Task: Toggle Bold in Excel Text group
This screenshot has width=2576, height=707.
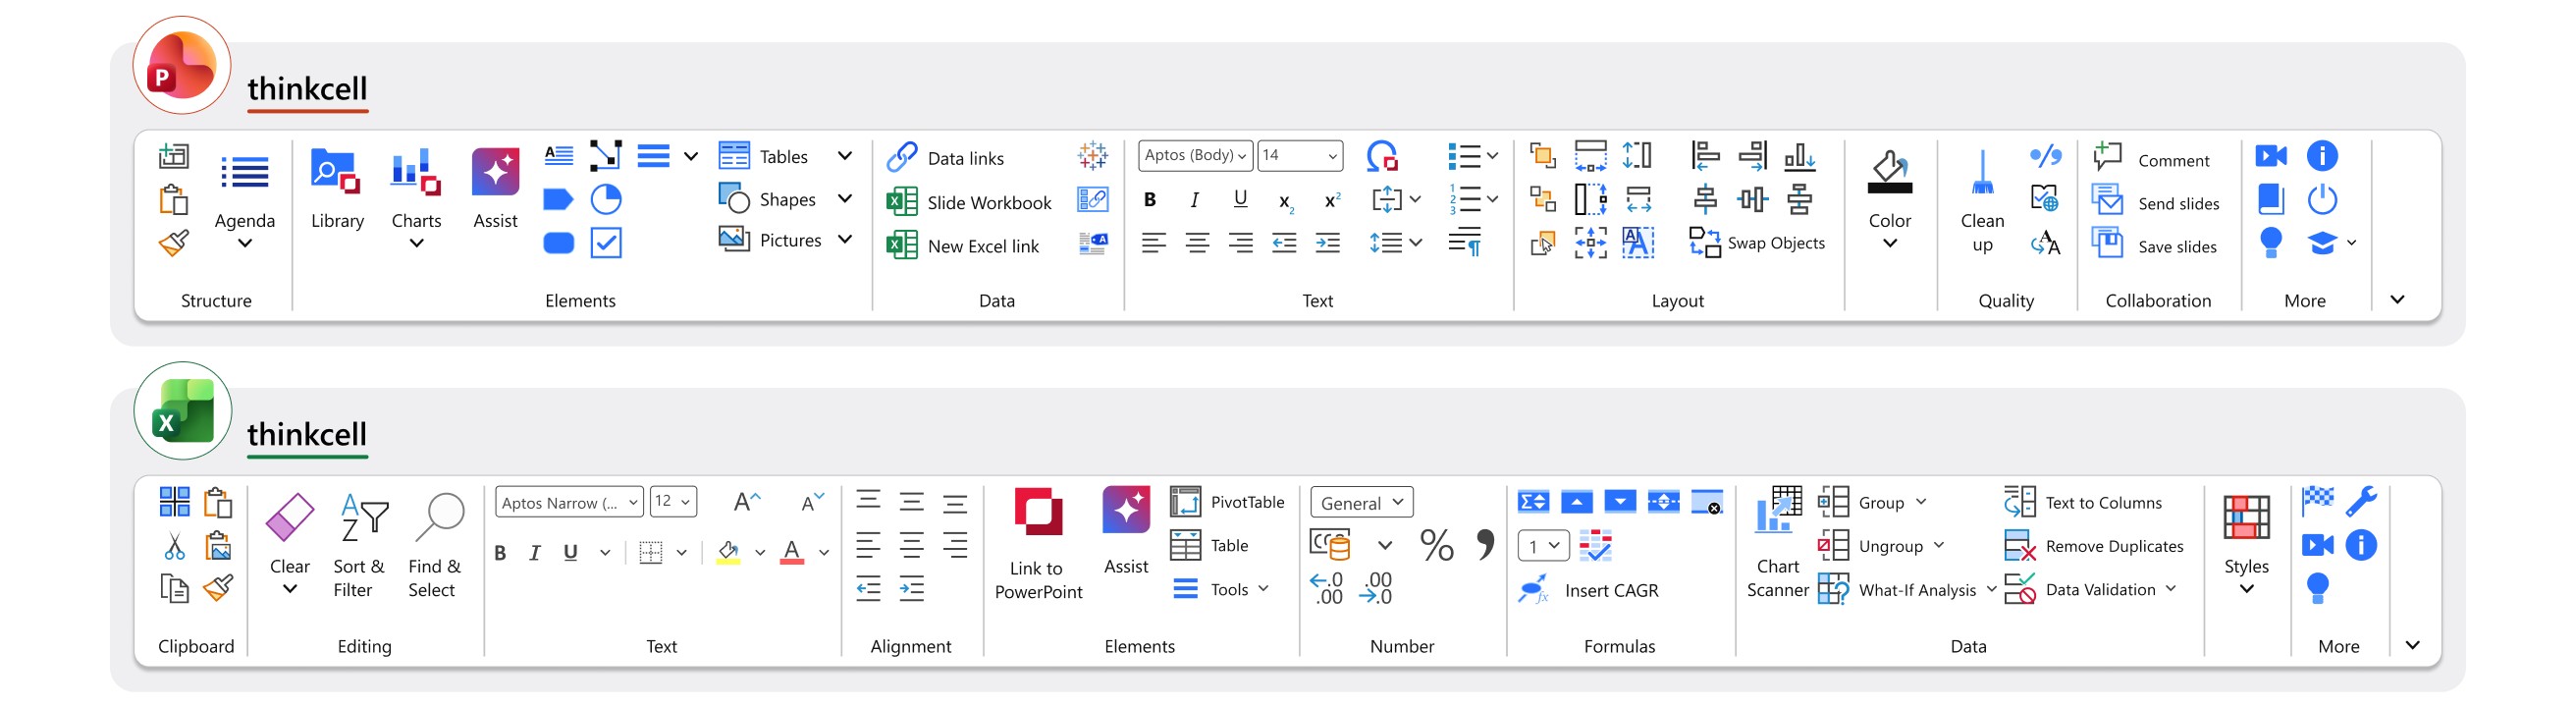Action: [500, 552]
